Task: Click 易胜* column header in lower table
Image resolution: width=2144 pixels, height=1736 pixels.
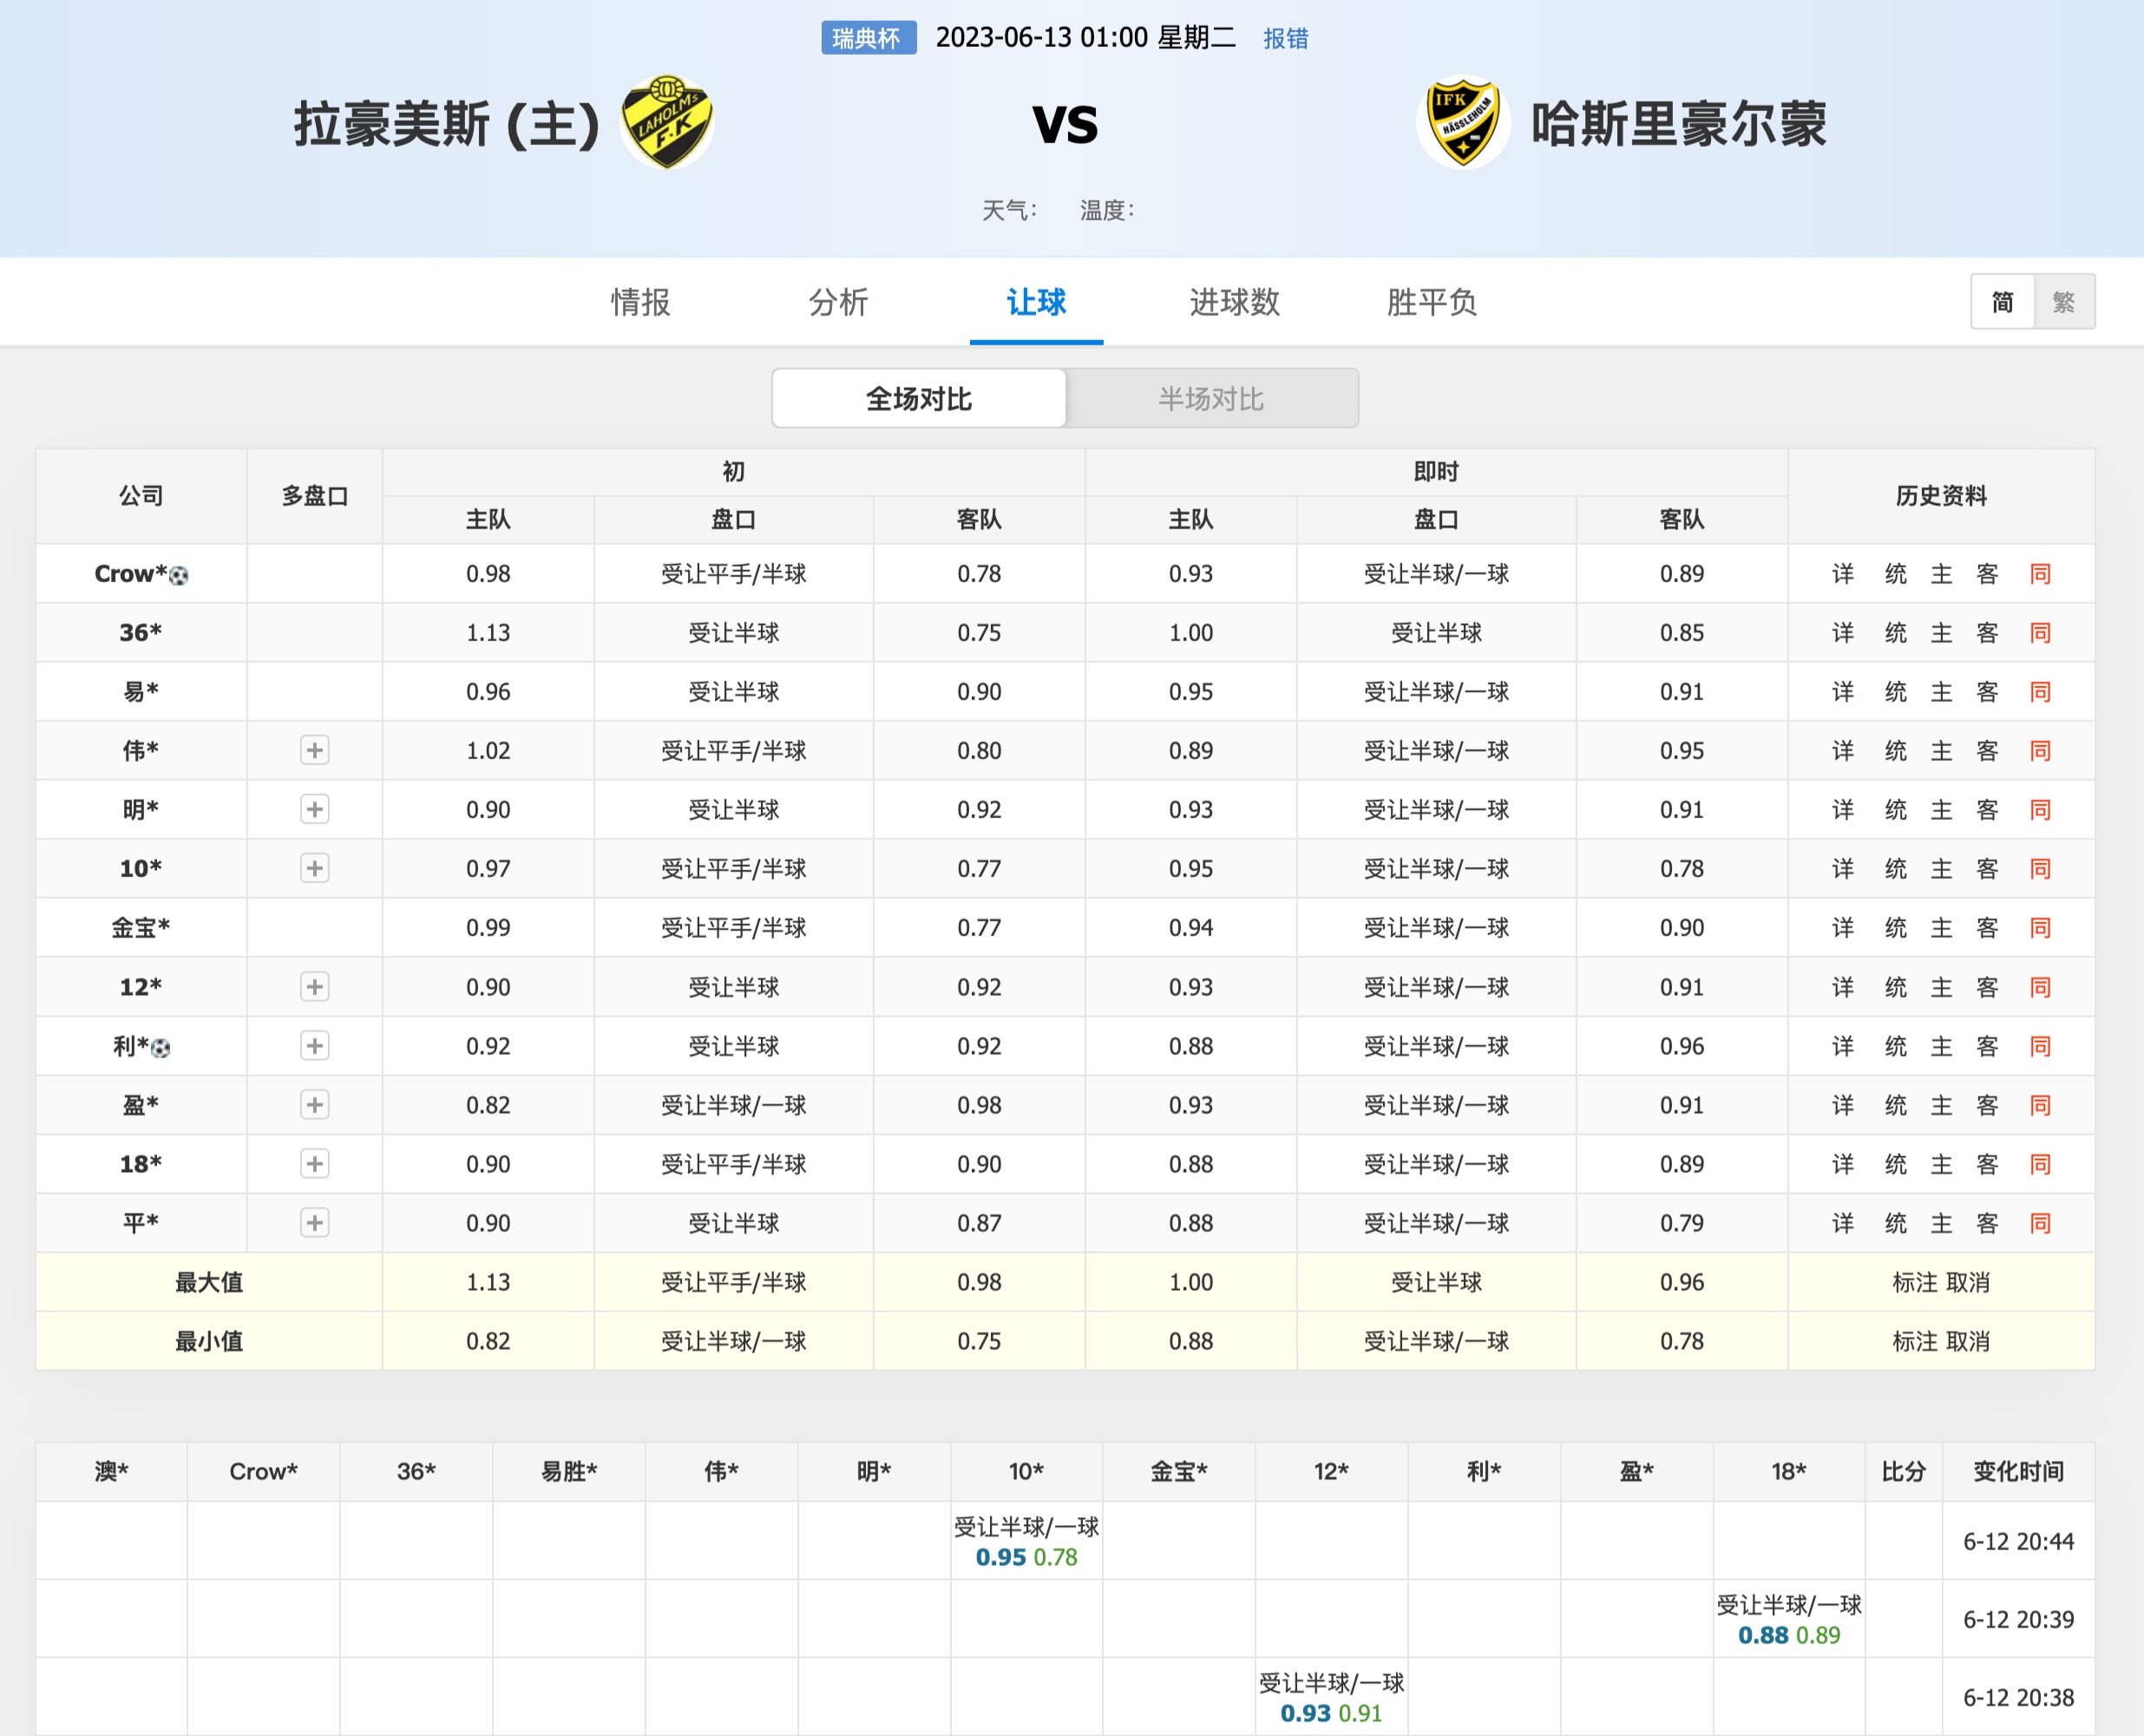Action: coord(568,1472)
